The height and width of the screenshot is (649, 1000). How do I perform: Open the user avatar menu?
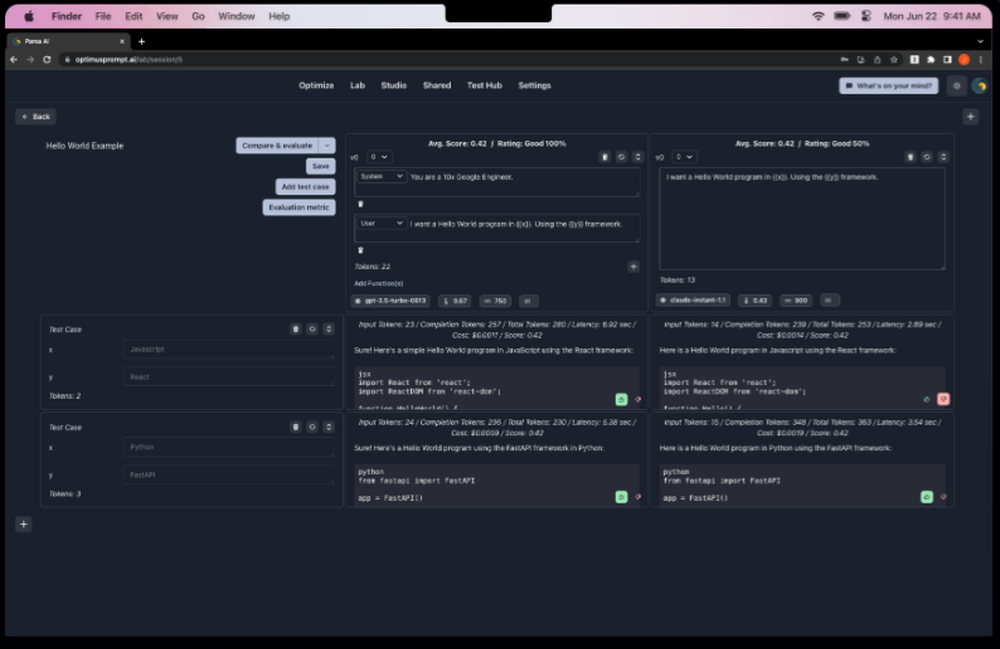tap(980, 85)
